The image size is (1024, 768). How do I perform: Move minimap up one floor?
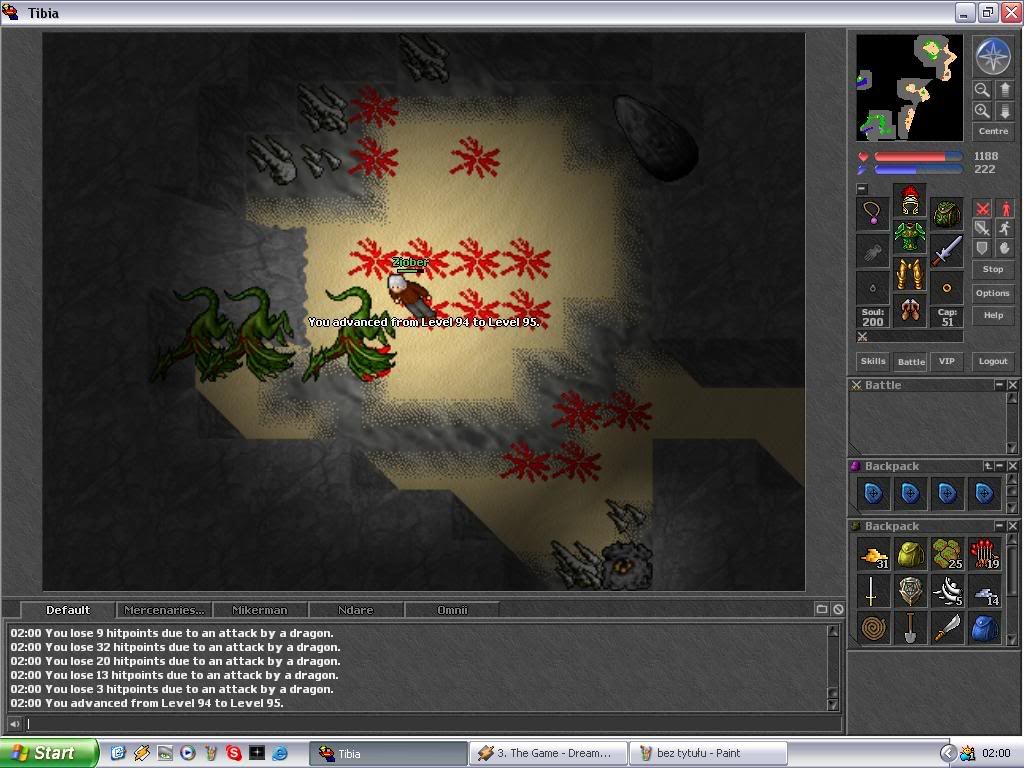pyautogui.click(x=1004, y=89)
